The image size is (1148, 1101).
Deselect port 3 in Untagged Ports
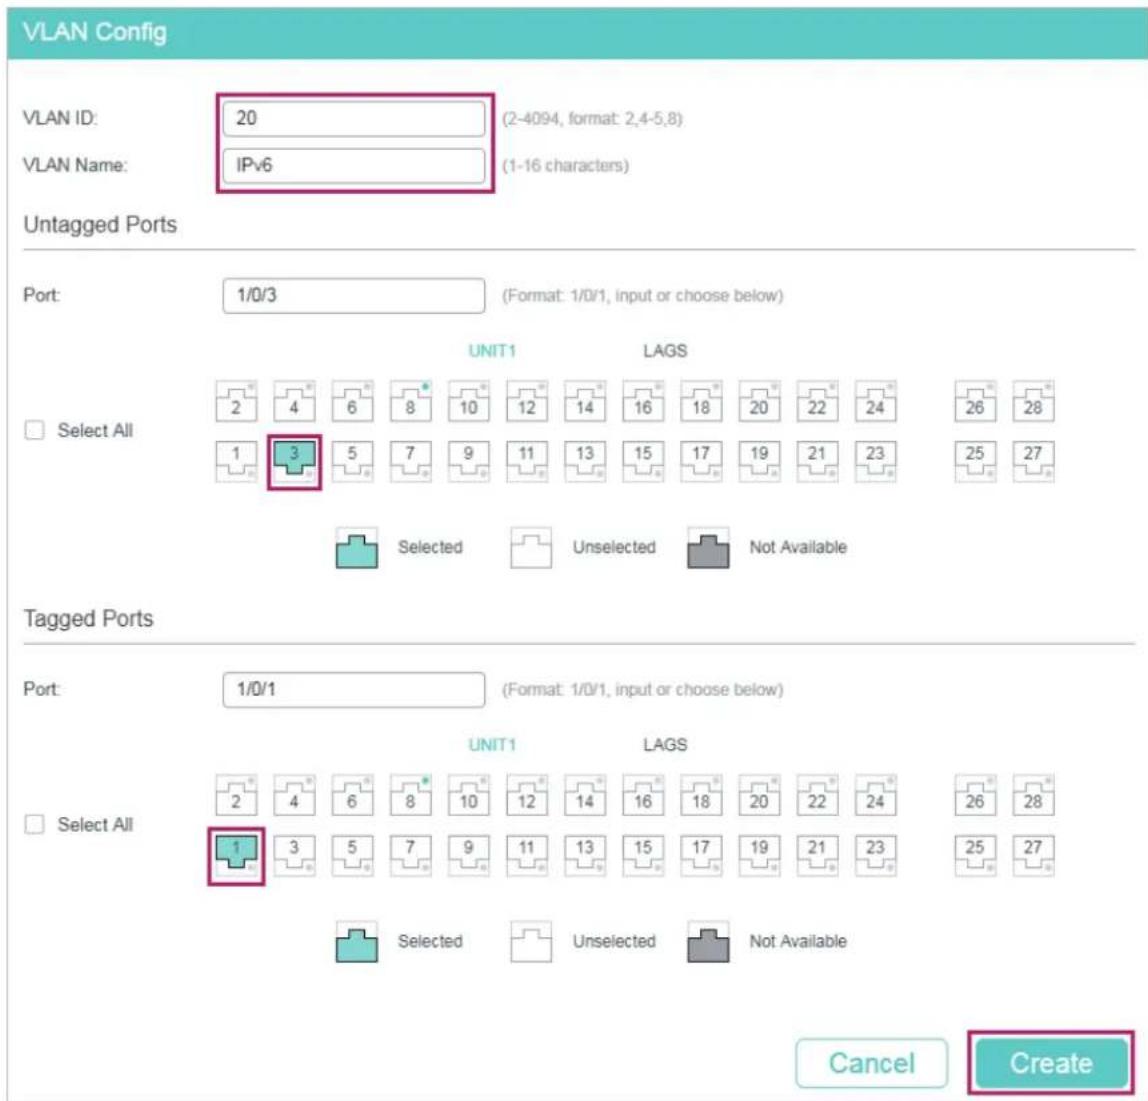click(x=294, y=462)
